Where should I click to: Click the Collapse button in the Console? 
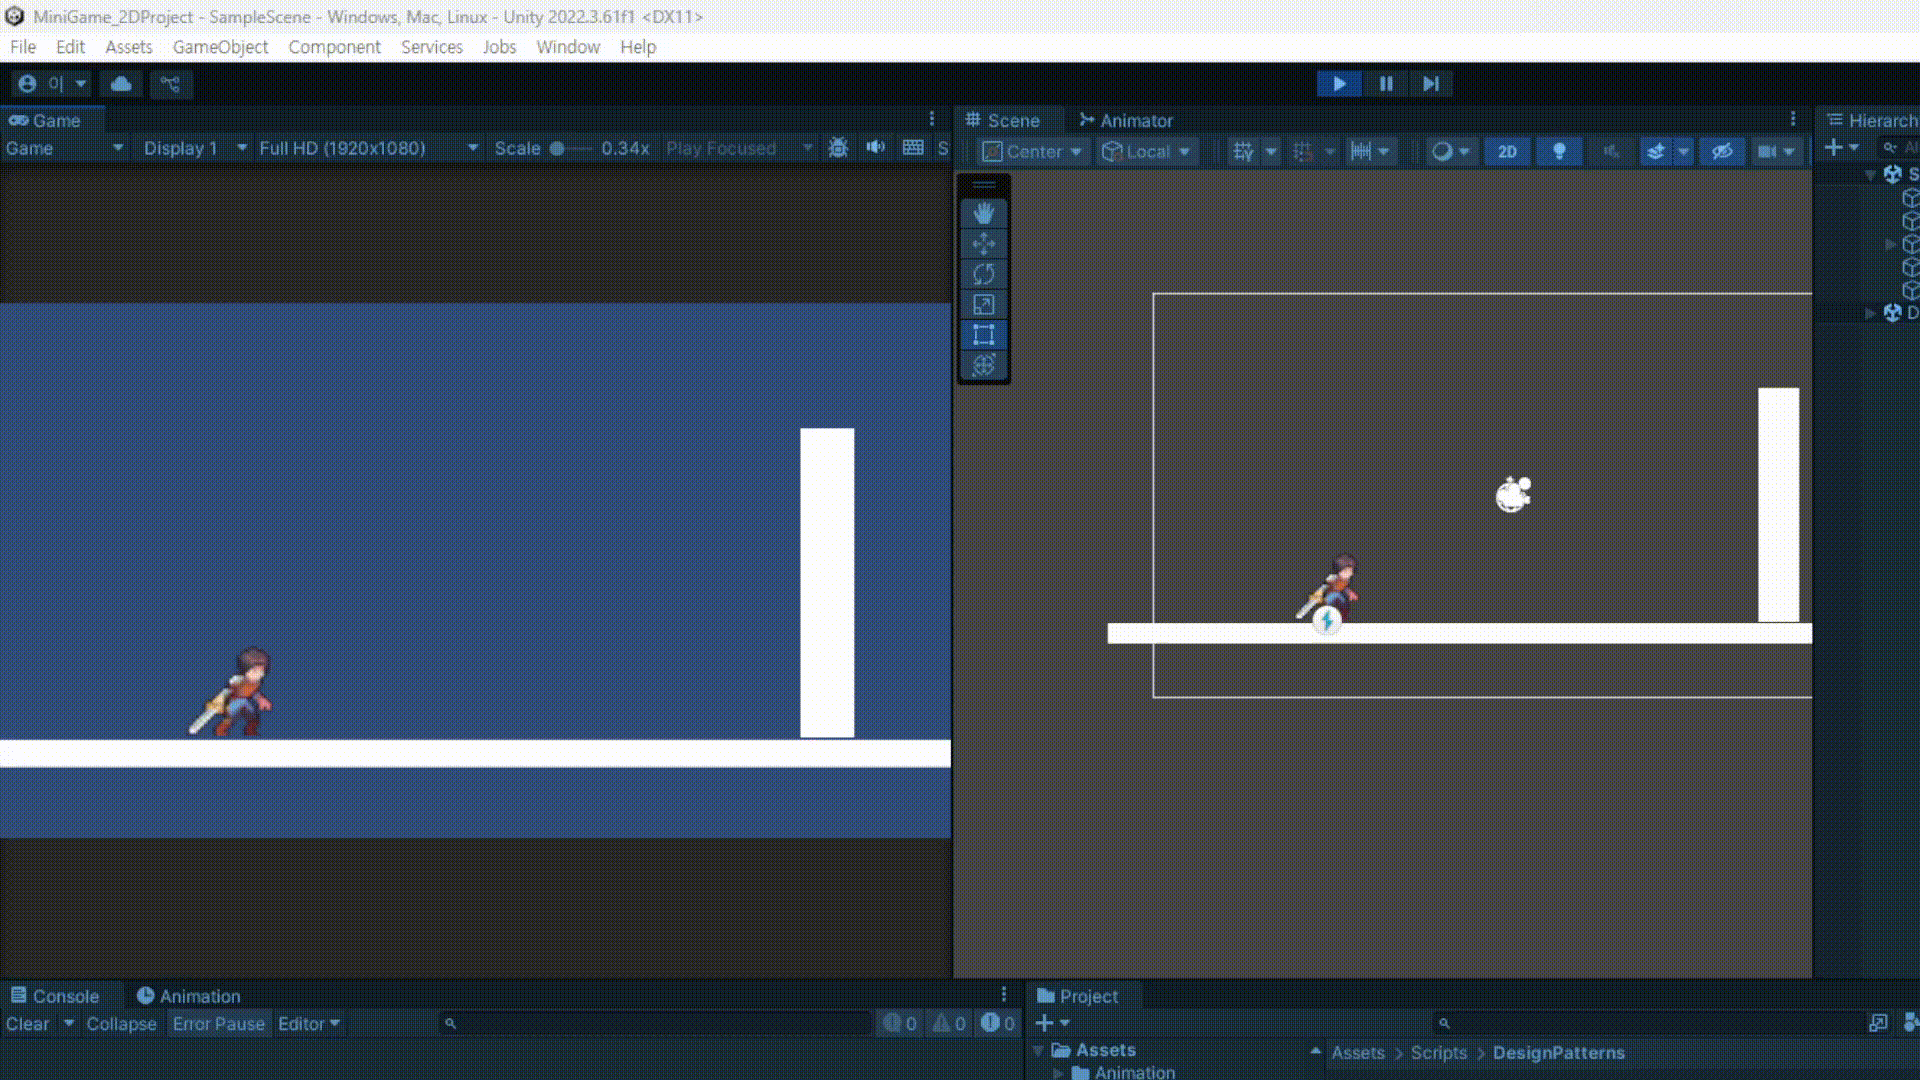[121, 1024]
